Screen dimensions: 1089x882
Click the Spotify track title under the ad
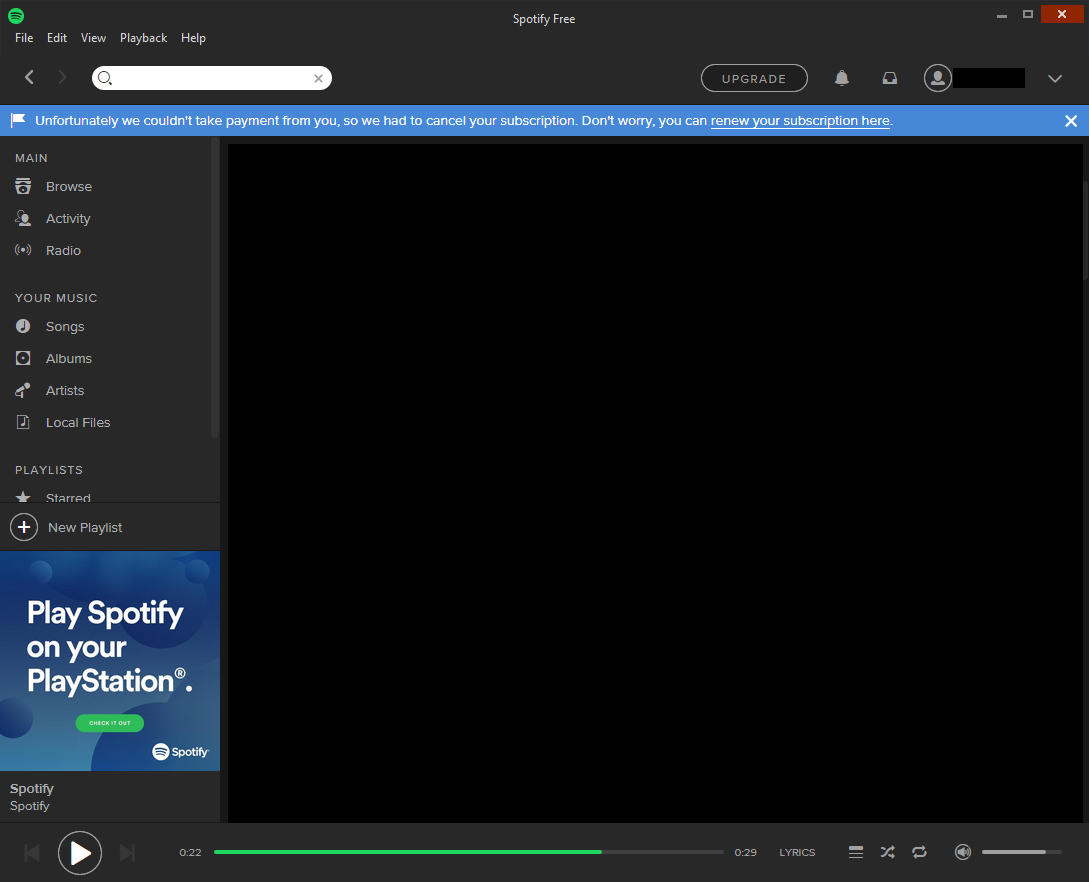(32, 789)
